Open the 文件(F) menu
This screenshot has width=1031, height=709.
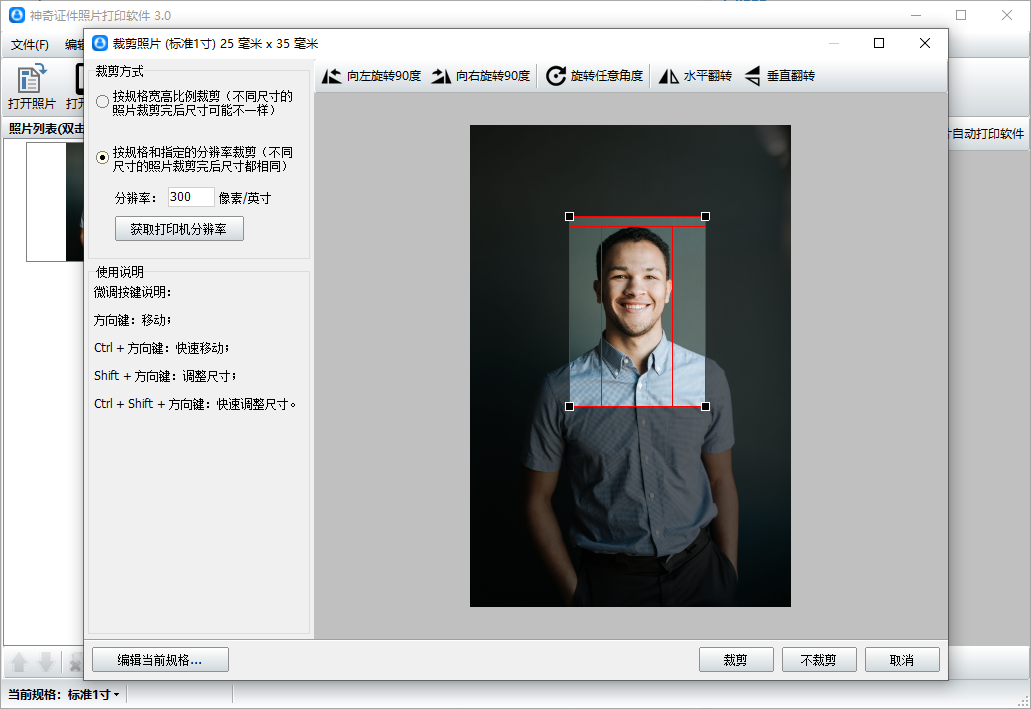[x=30, y=44]
